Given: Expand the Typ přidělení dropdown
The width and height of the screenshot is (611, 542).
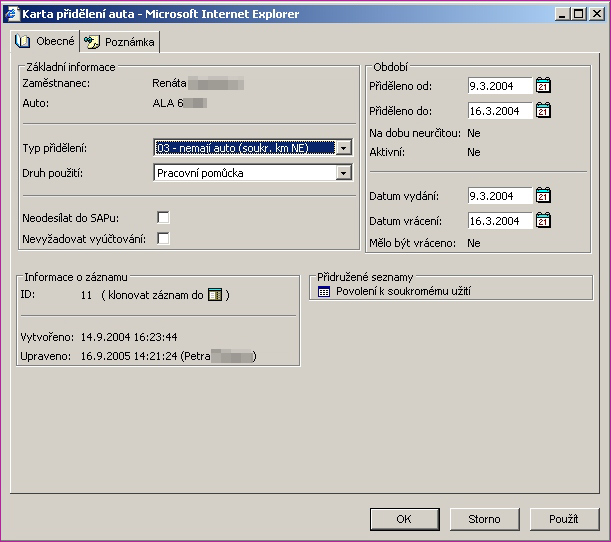Looking at the screenshot, I should tap(344, 148).
